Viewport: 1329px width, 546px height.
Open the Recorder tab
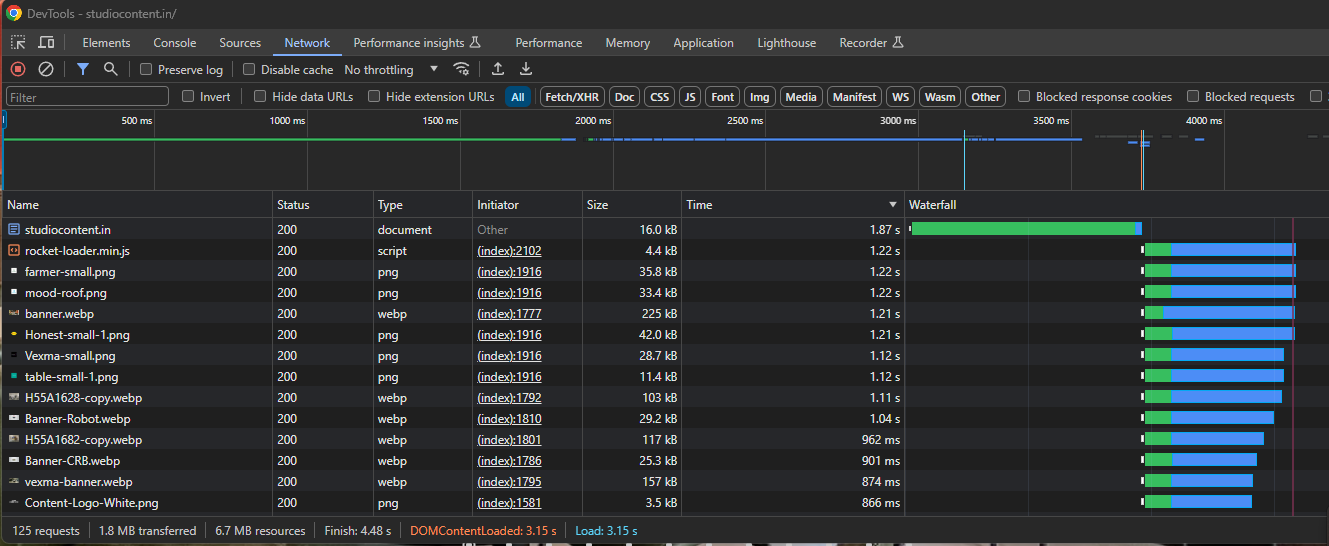pos(871,43)
